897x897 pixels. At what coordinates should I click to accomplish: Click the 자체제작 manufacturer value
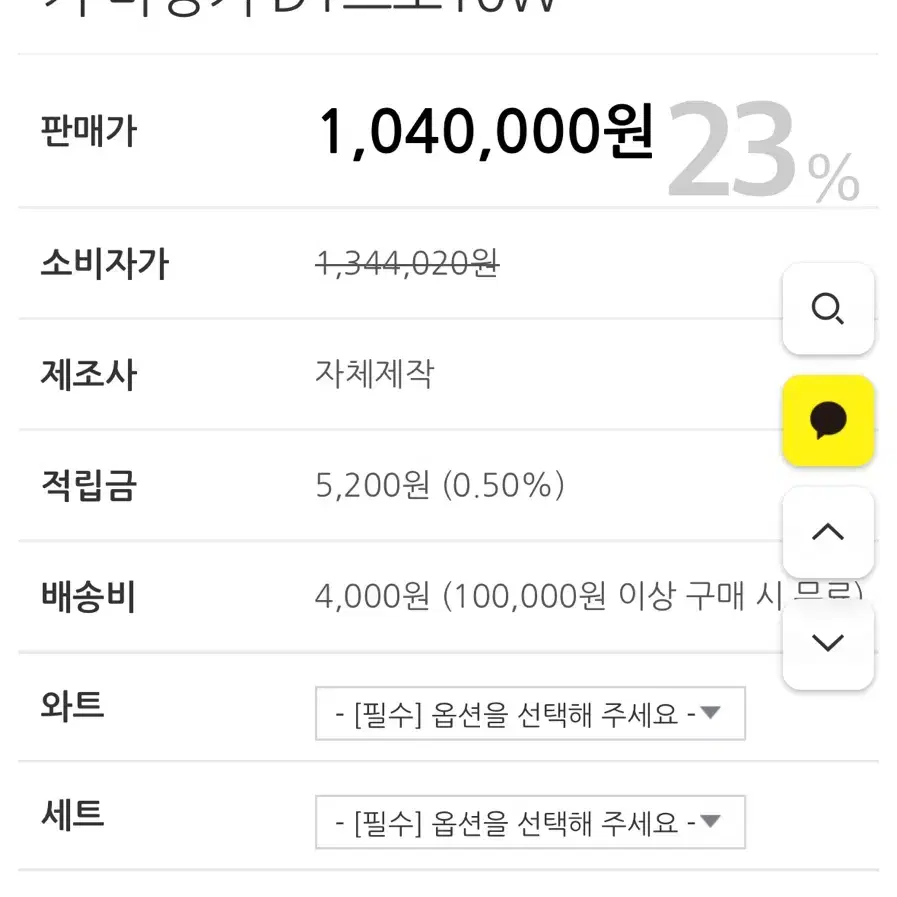click(x=375, y=374)
